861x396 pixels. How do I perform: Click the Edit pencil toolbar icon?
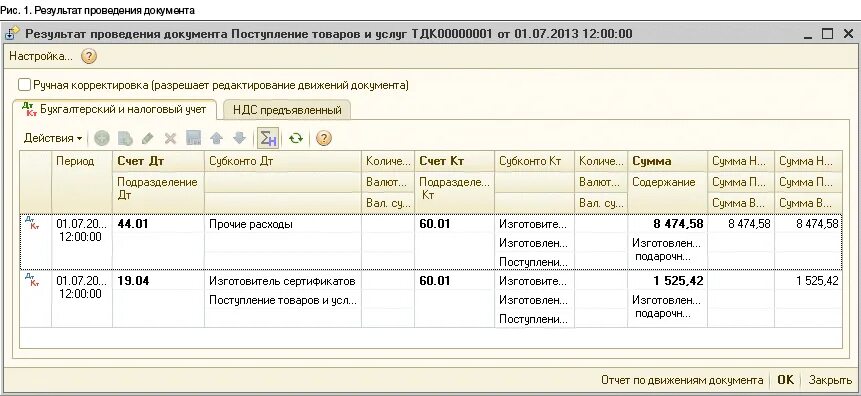(147, 138)
